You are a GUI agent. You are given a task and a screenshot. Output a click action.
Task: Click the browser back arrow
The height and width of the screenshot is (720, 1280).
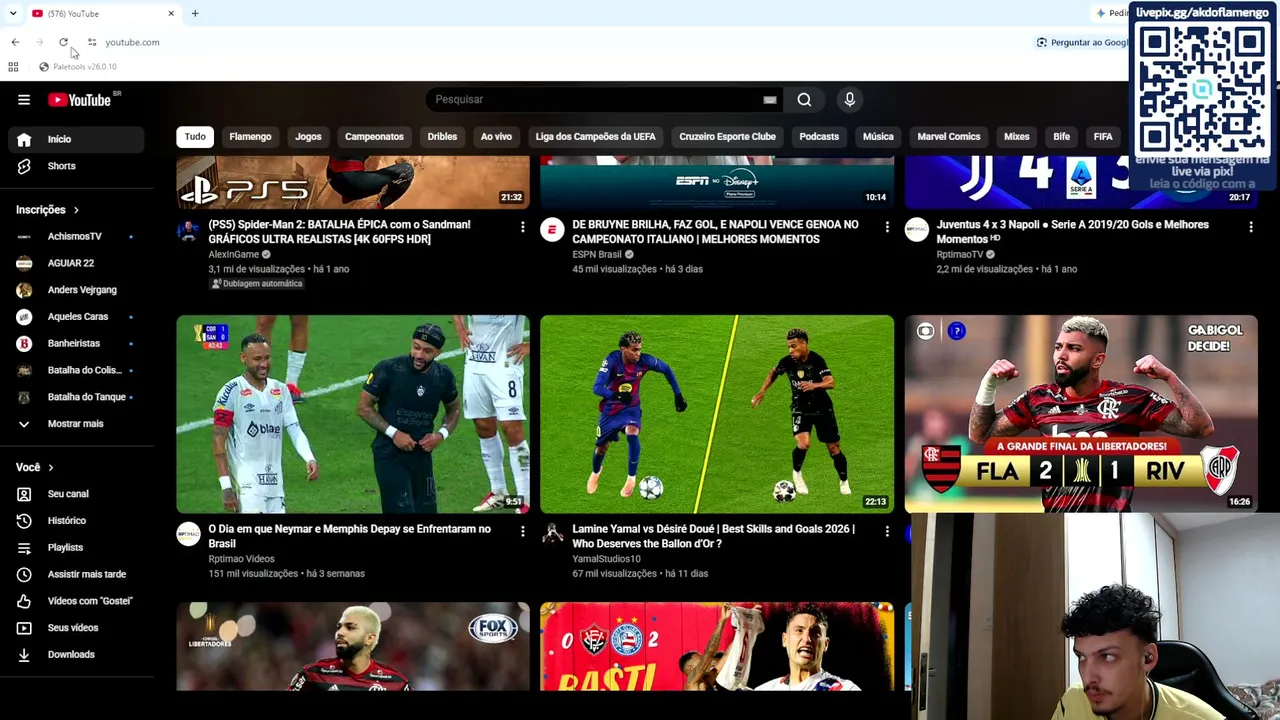click(x=15, y=42)
